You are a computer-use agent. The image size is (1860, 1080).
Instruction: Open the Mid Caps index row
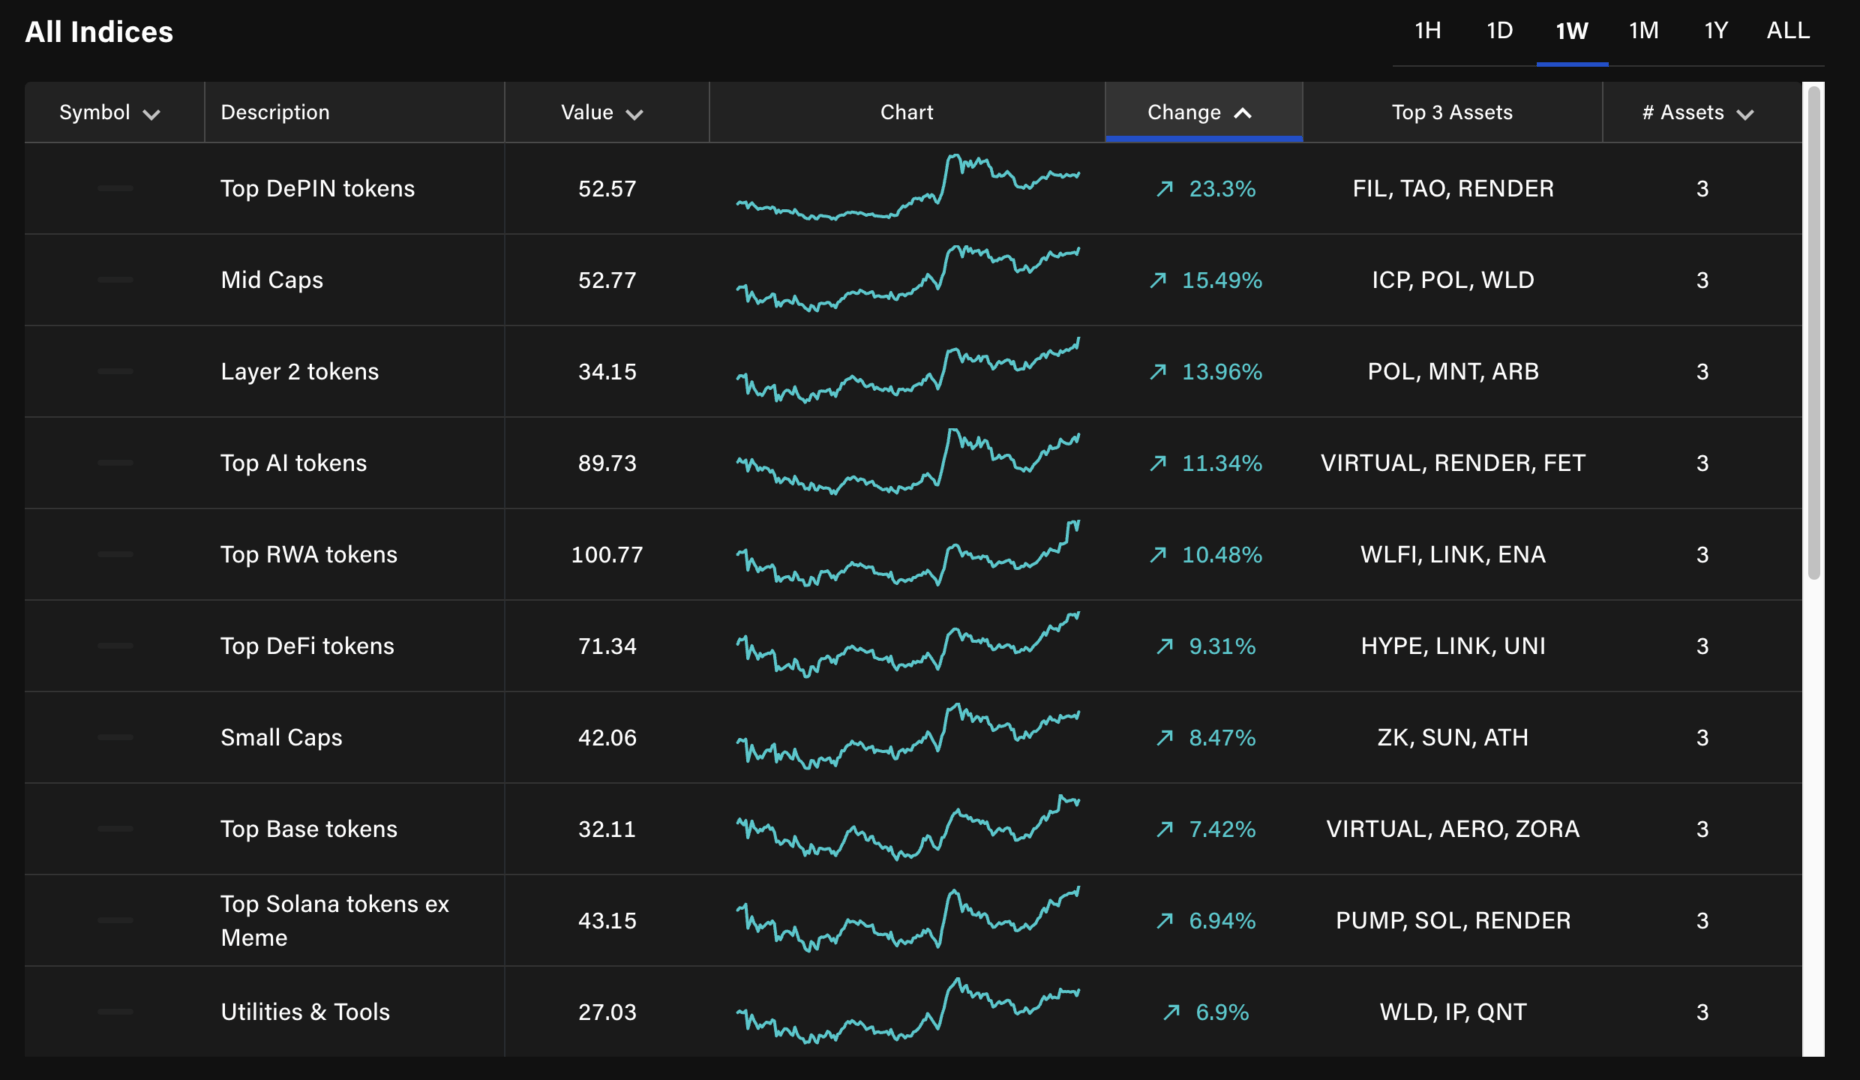[272, 280]
